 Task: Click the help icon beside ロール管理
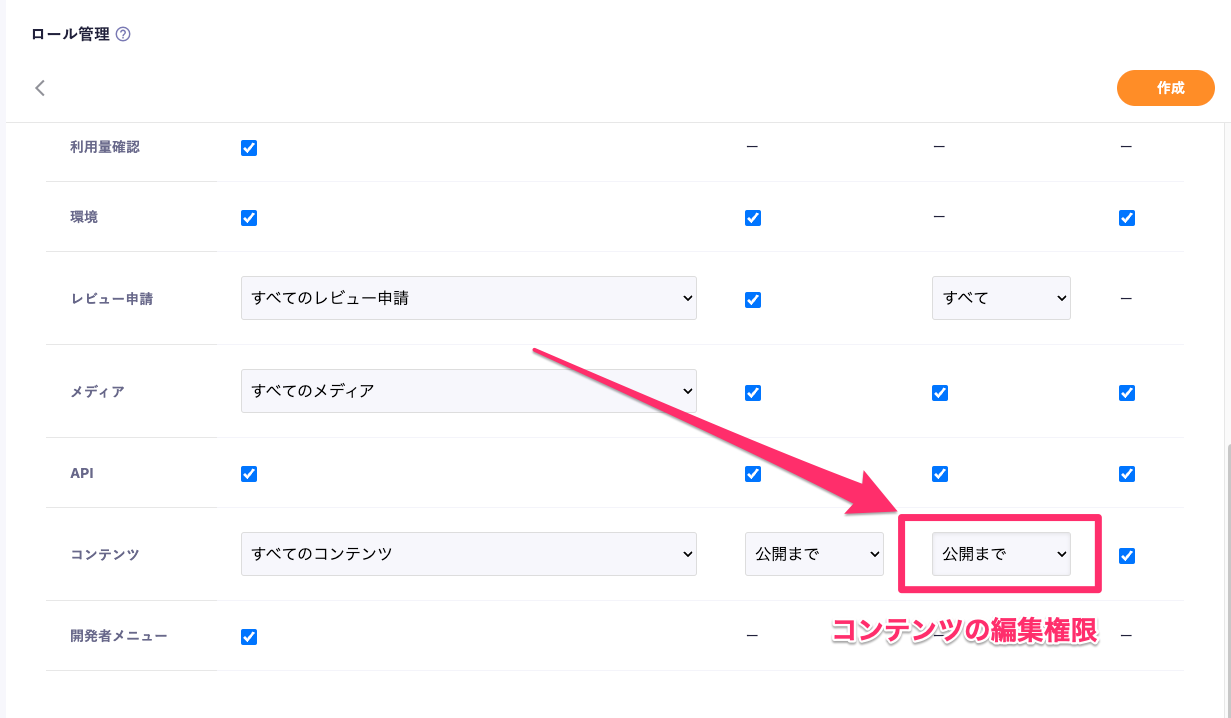(123, 34)
